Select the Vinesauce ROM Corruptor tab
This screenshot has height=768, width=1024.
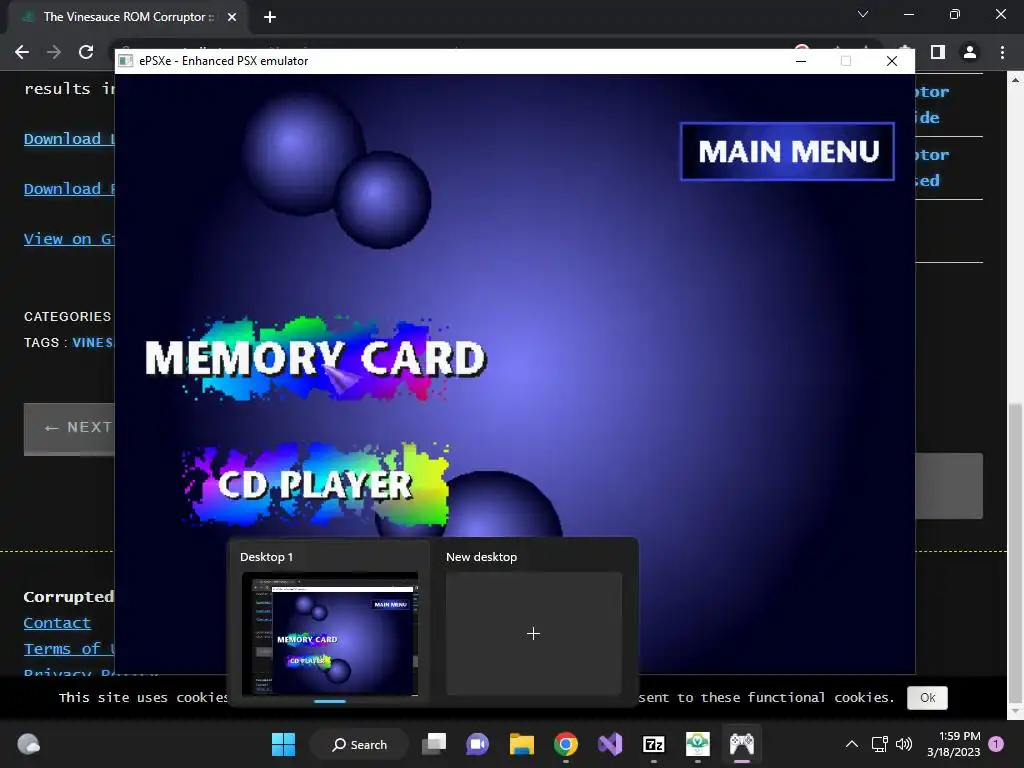pos(127,17)
